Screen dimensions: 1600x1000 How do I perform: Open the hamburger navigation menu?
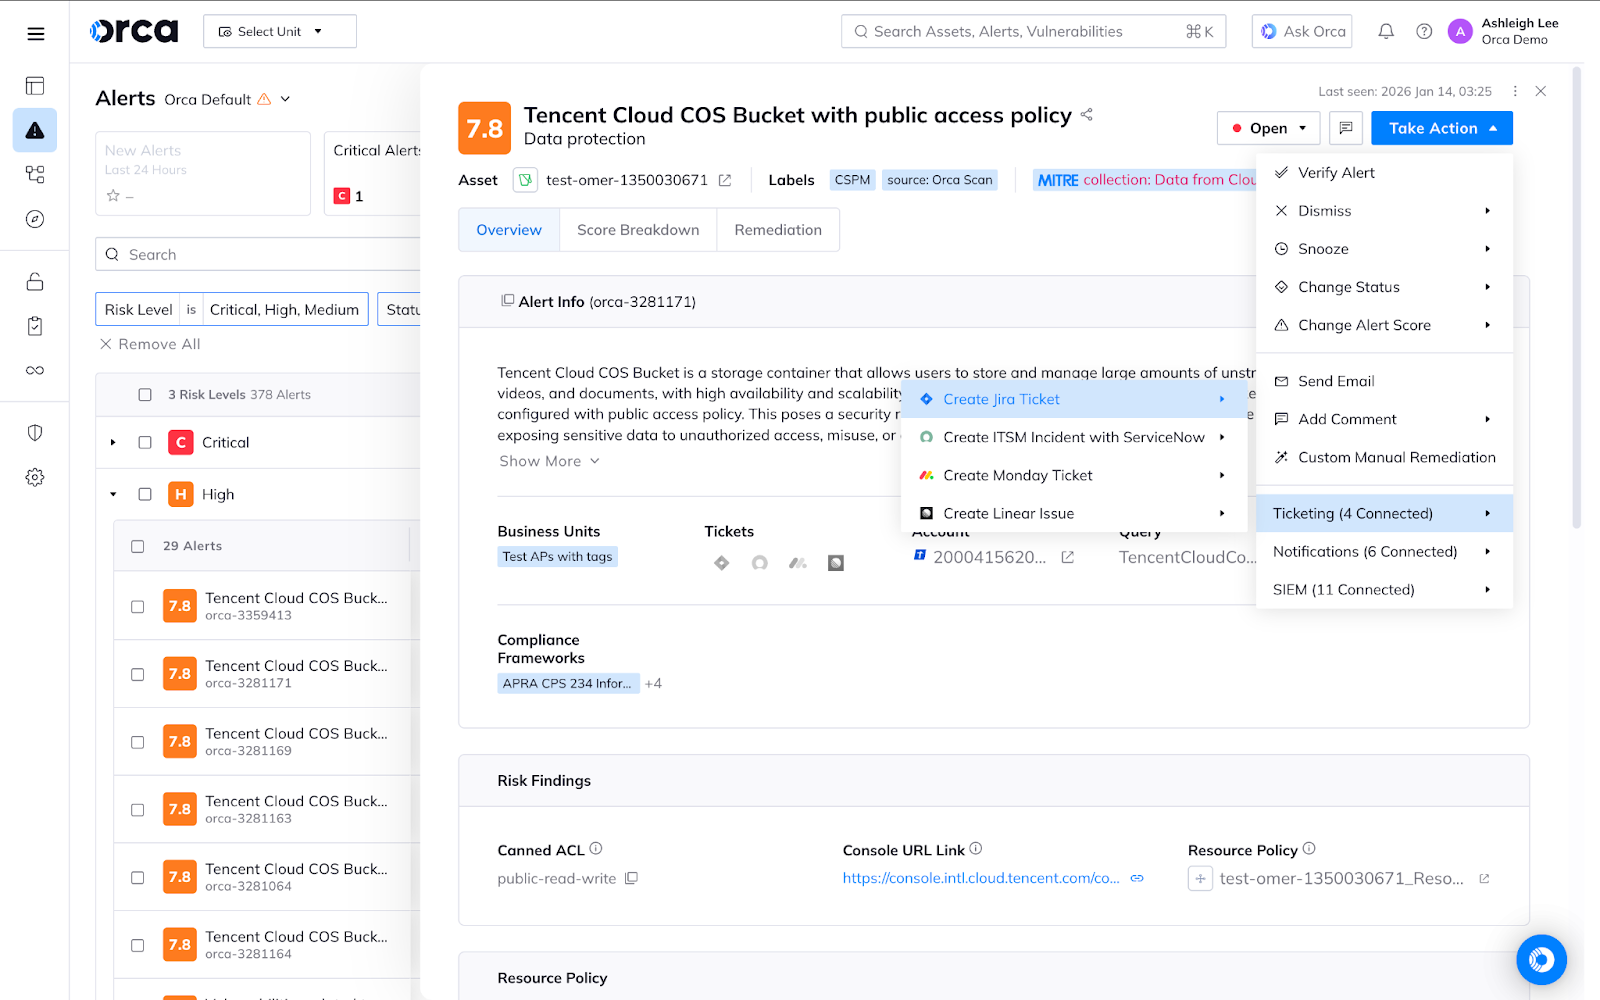[x=35, y=34]
